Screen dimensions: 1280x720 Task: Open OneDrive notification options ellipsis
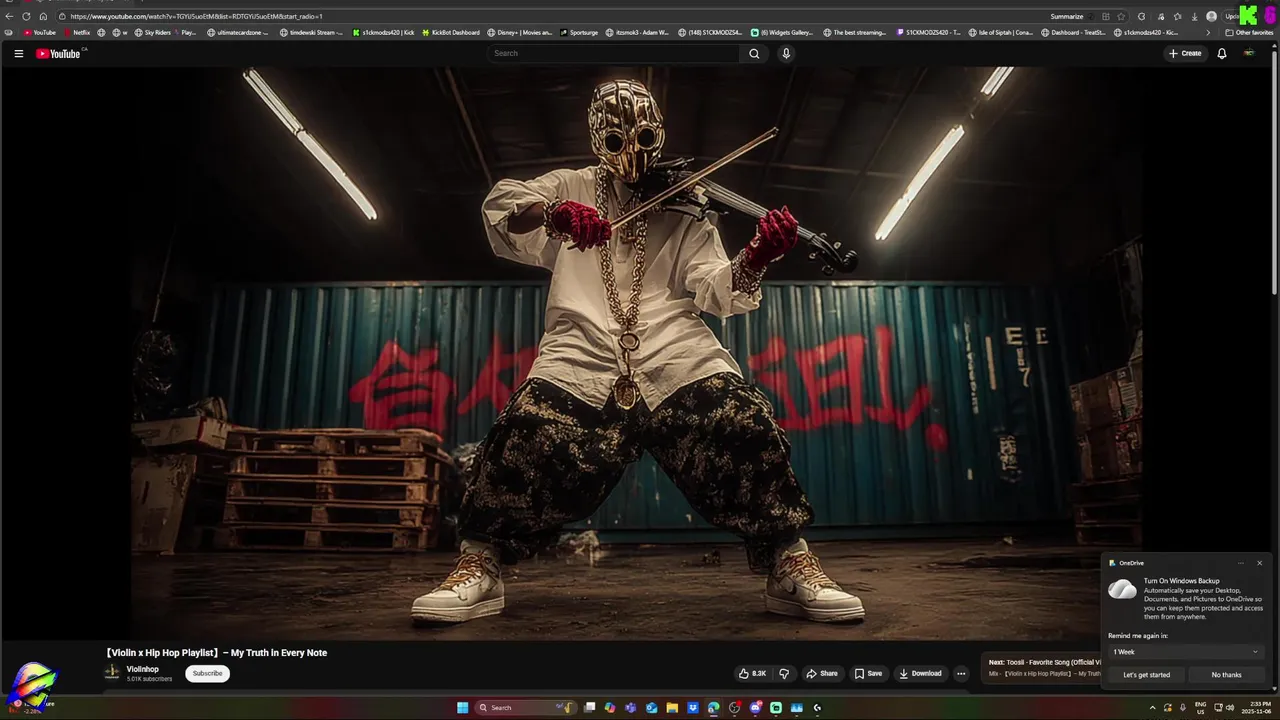[x=1241, y=563]
